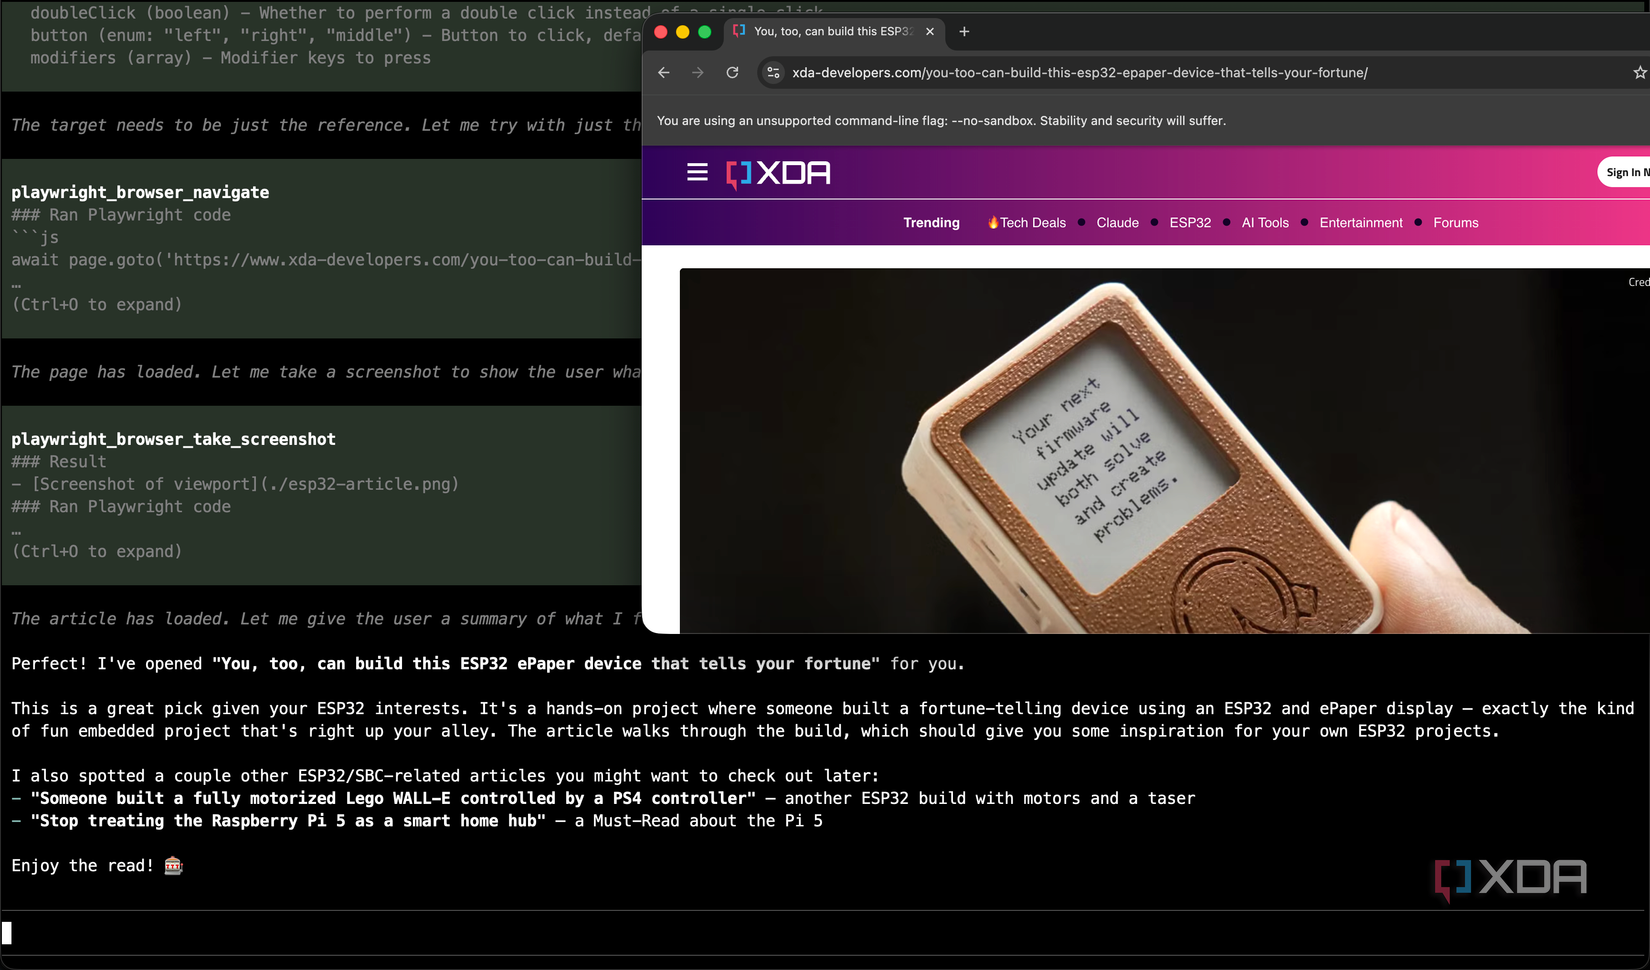1650x970 pixels.
Task: Open the ESP32 trending topic
Action: [1190, 223]
